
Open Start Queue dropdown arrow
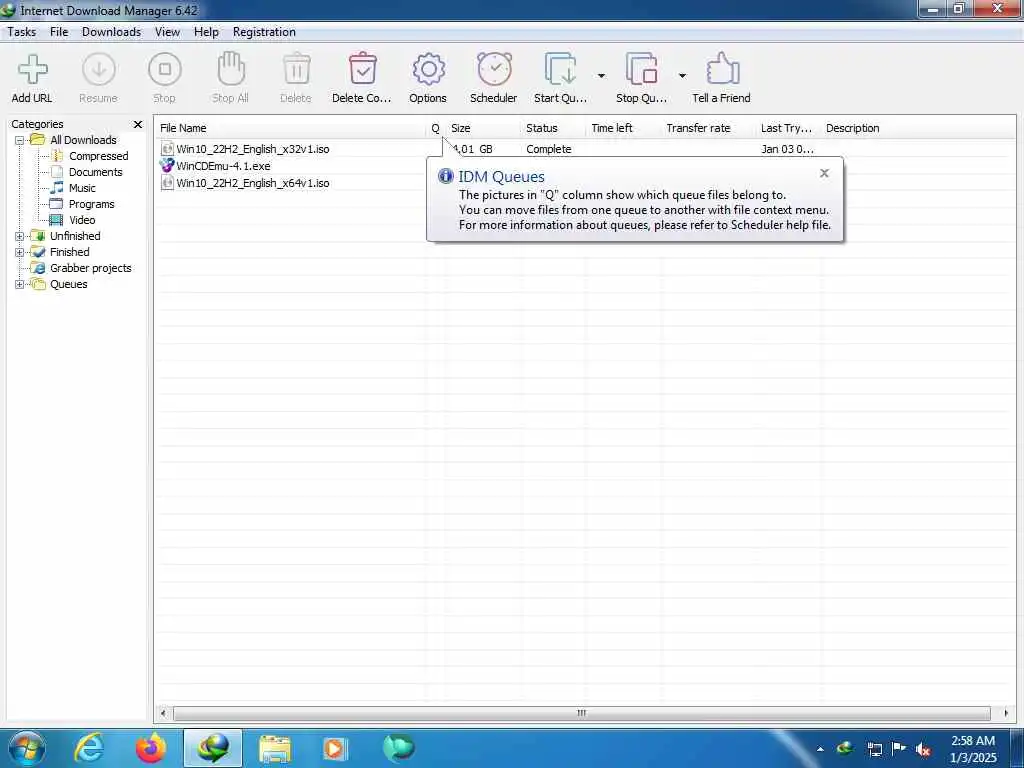601,76
